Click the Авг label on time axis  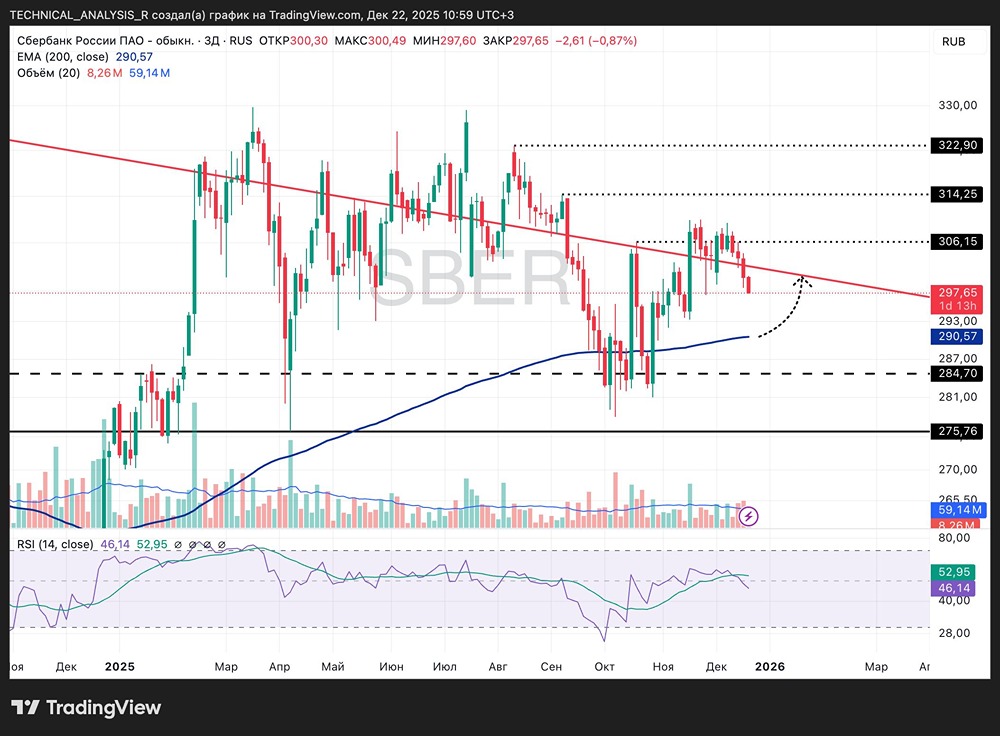click(x=497, y=666)
